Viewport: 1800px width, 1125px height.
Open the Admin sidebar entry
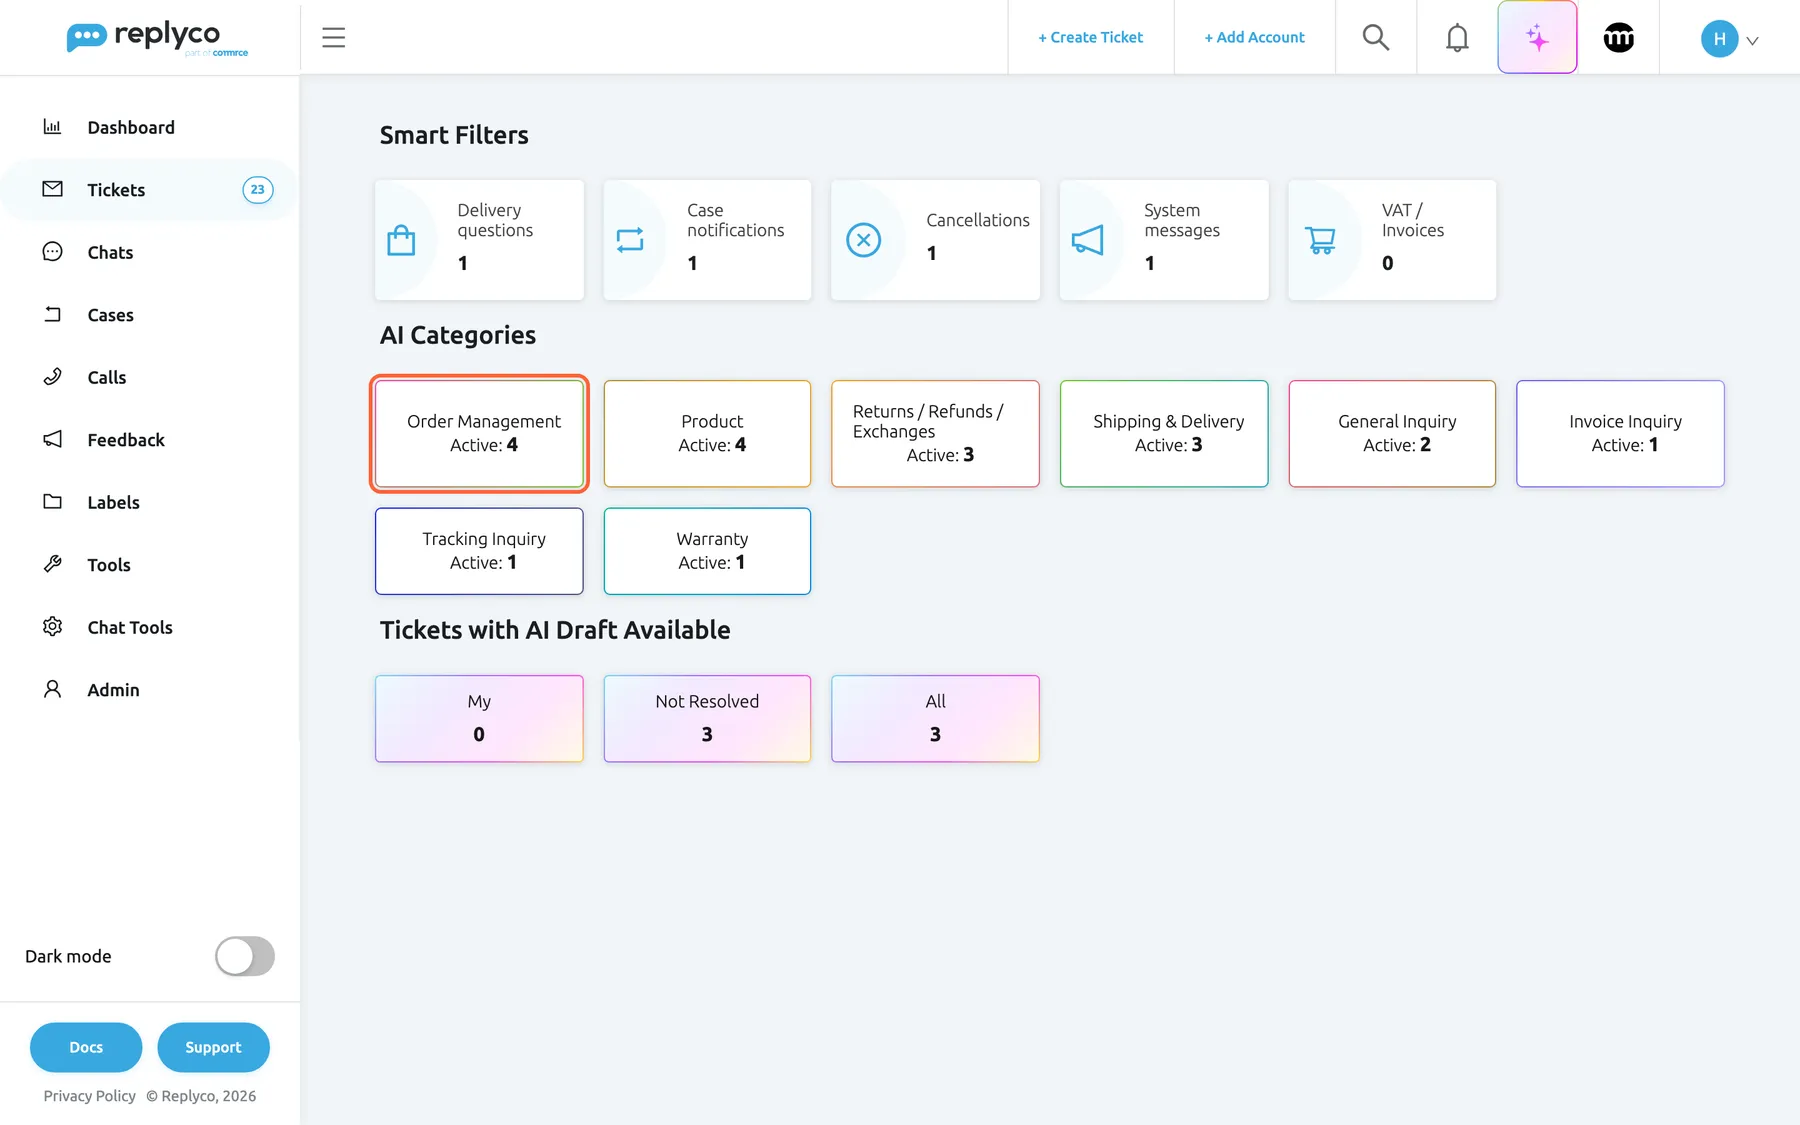tap(150, 690)
